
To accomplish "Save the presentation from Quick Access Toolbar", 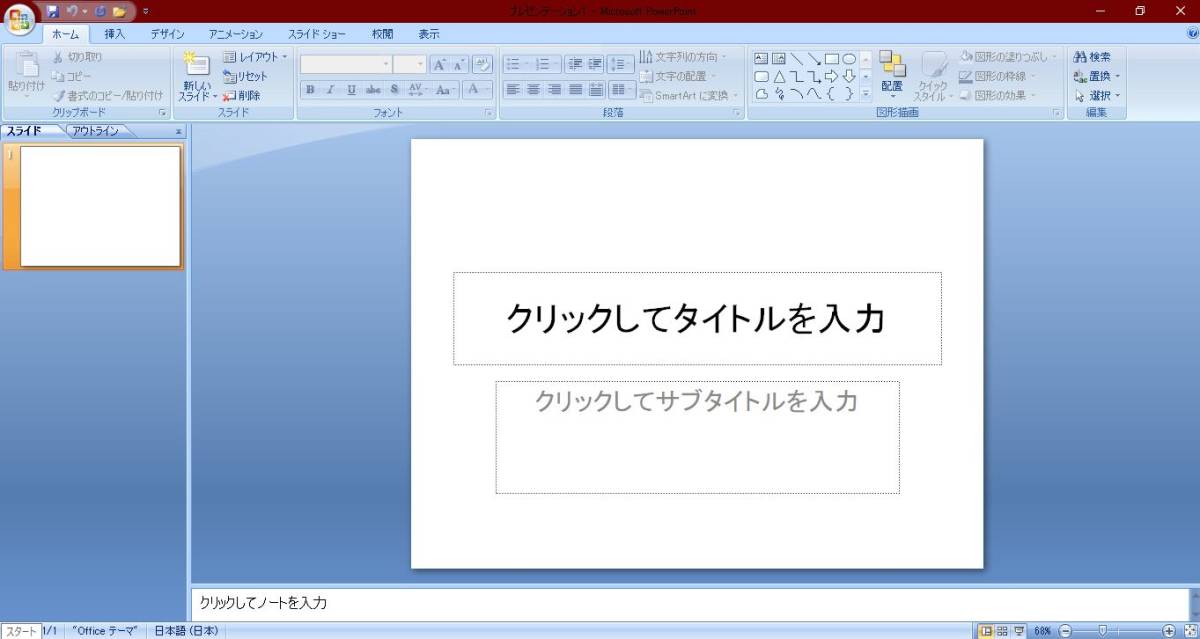I will (x=53, y=11).
